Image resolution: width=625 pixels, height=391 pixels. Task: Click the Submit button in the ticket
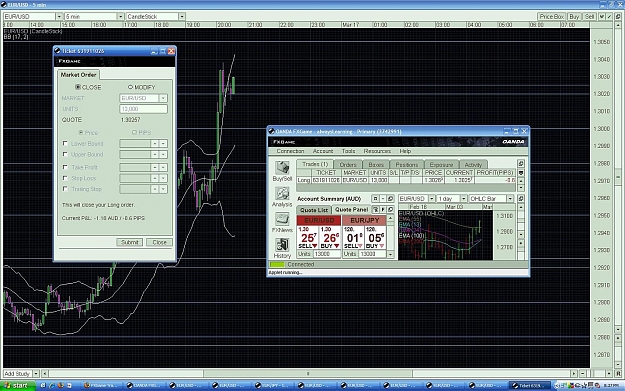130,242
